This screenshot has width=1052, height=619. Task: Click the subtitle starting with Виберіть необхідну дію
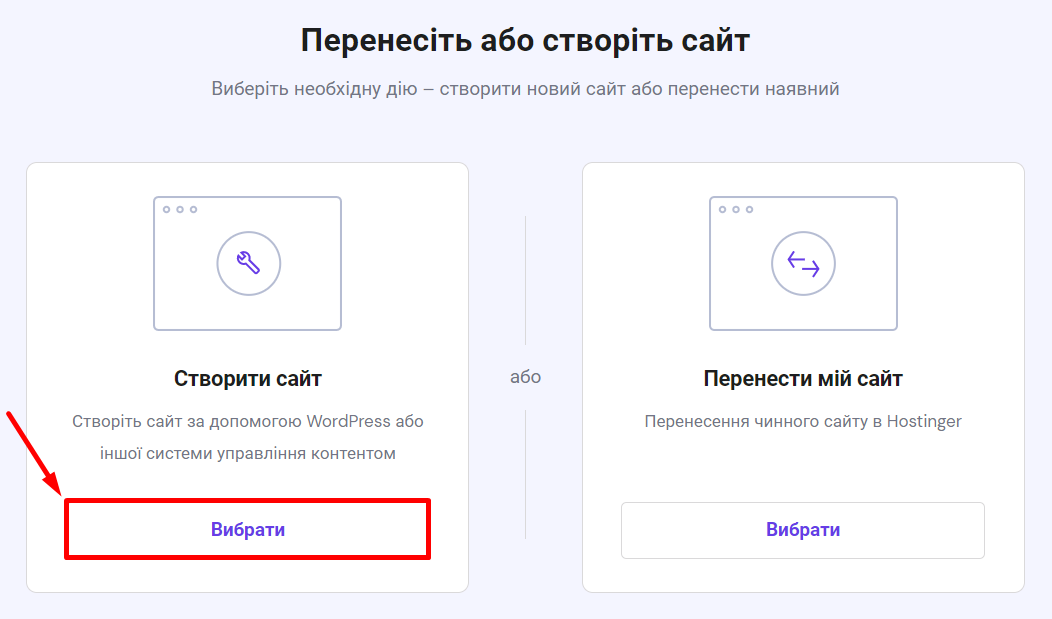[525, 89]
